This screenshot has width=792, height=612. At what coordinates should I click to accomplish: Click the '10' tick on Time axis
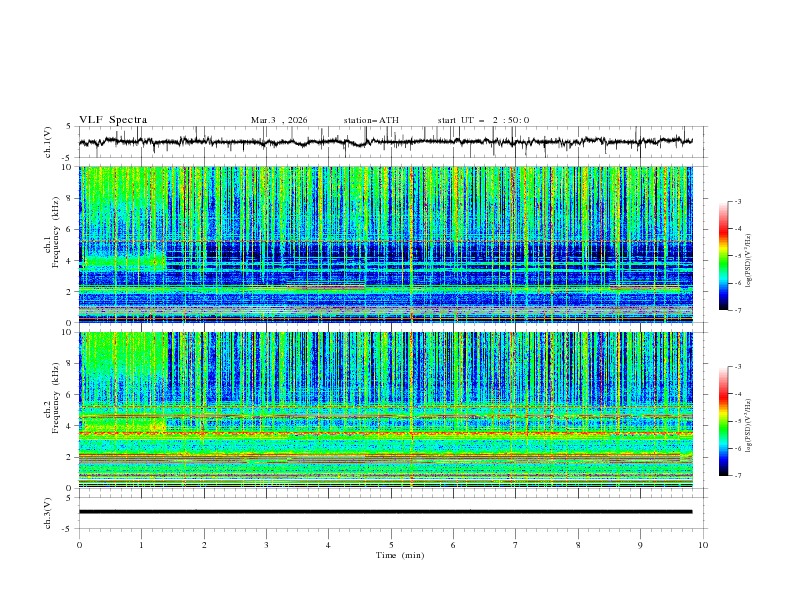click(703, 545)
